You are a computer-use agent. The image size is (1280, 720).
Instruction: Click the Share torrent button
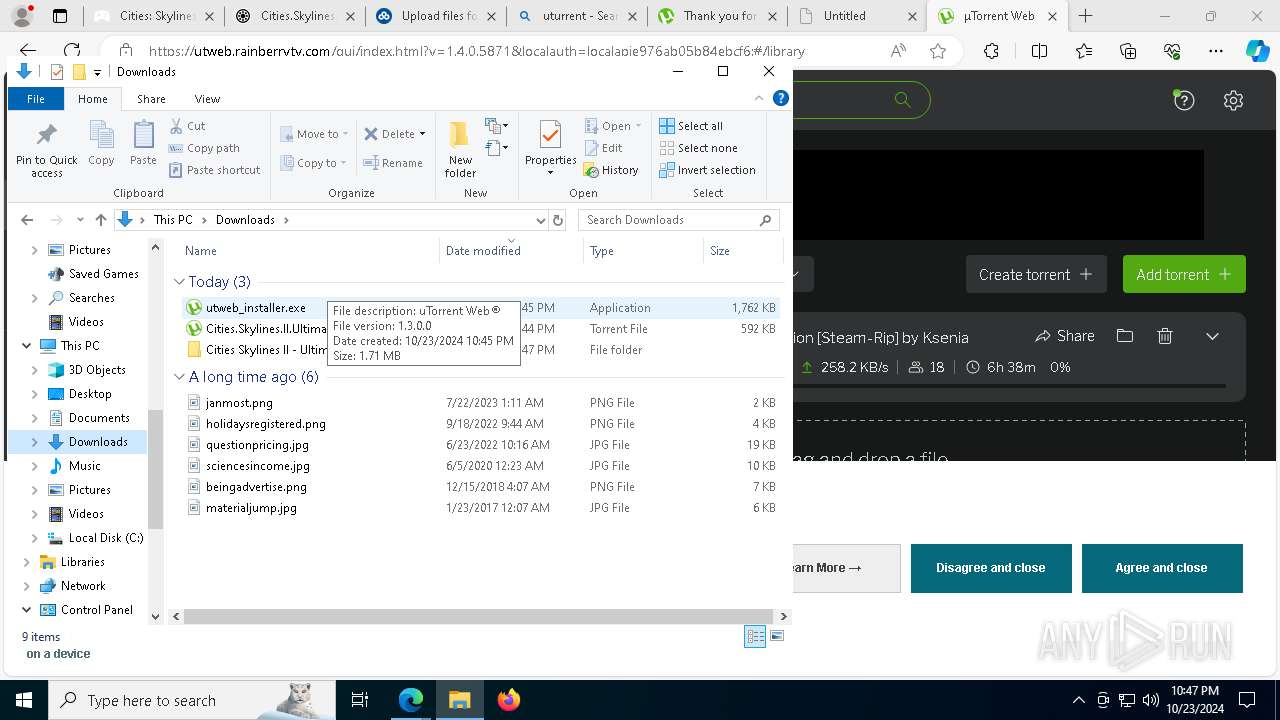tap(1065, 336)
